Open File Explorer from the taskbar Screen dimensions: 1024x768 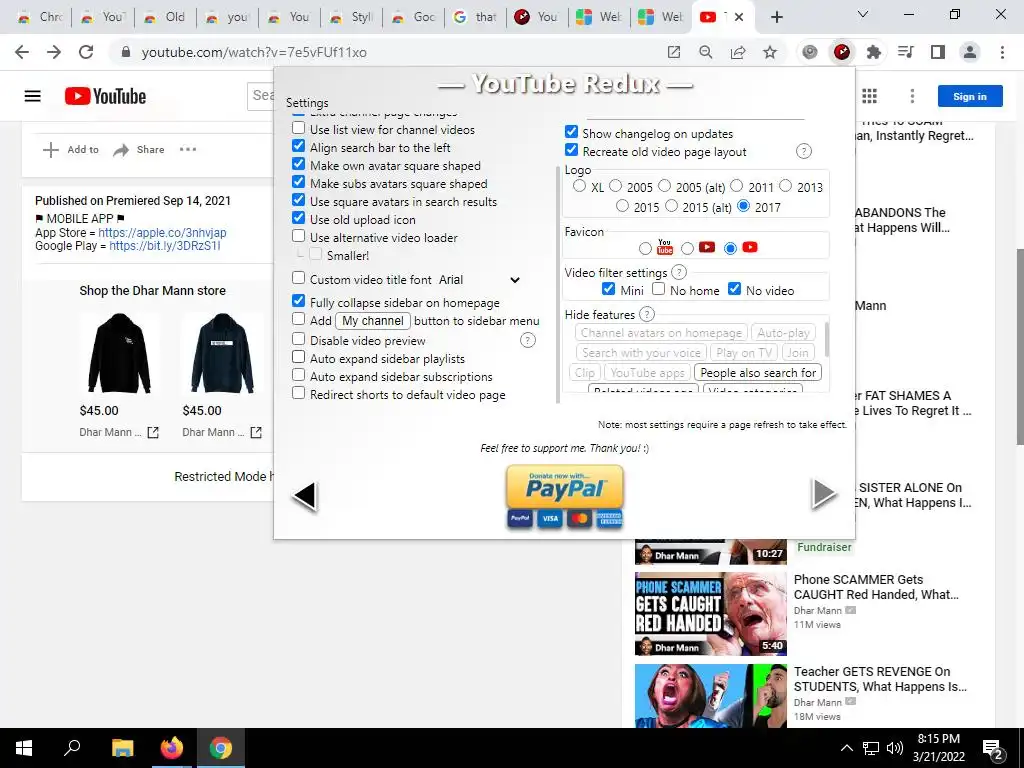point(122,748)
